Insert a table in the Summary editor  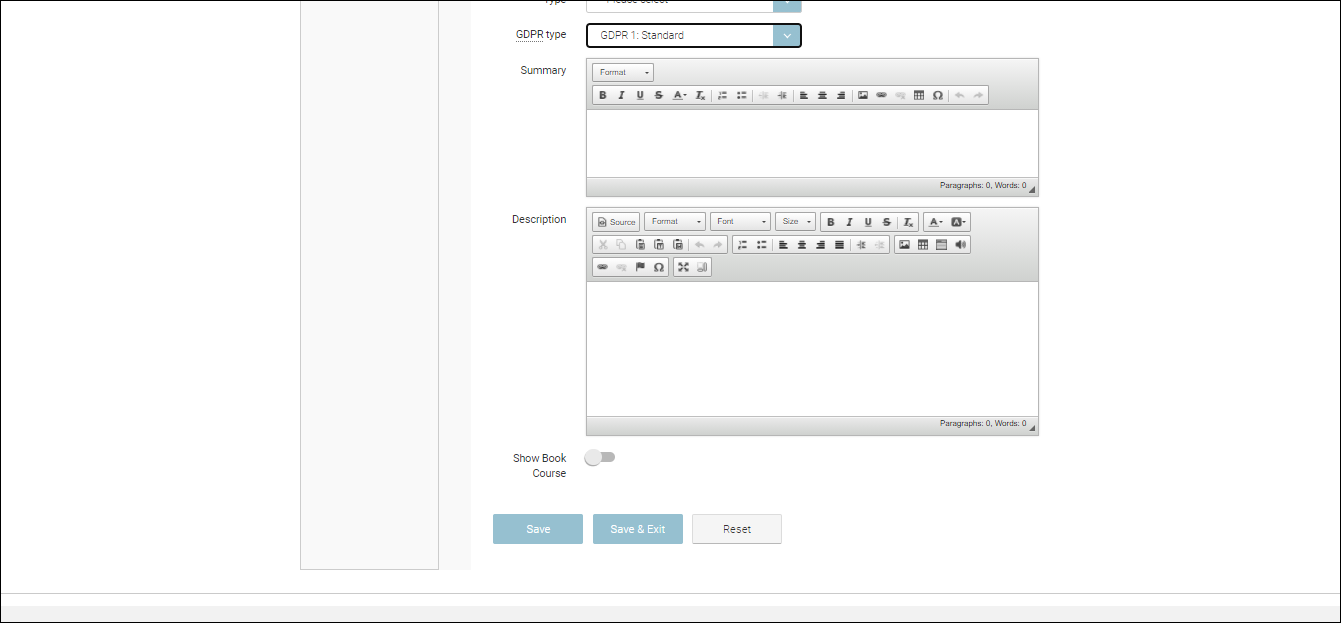point(919,95)
